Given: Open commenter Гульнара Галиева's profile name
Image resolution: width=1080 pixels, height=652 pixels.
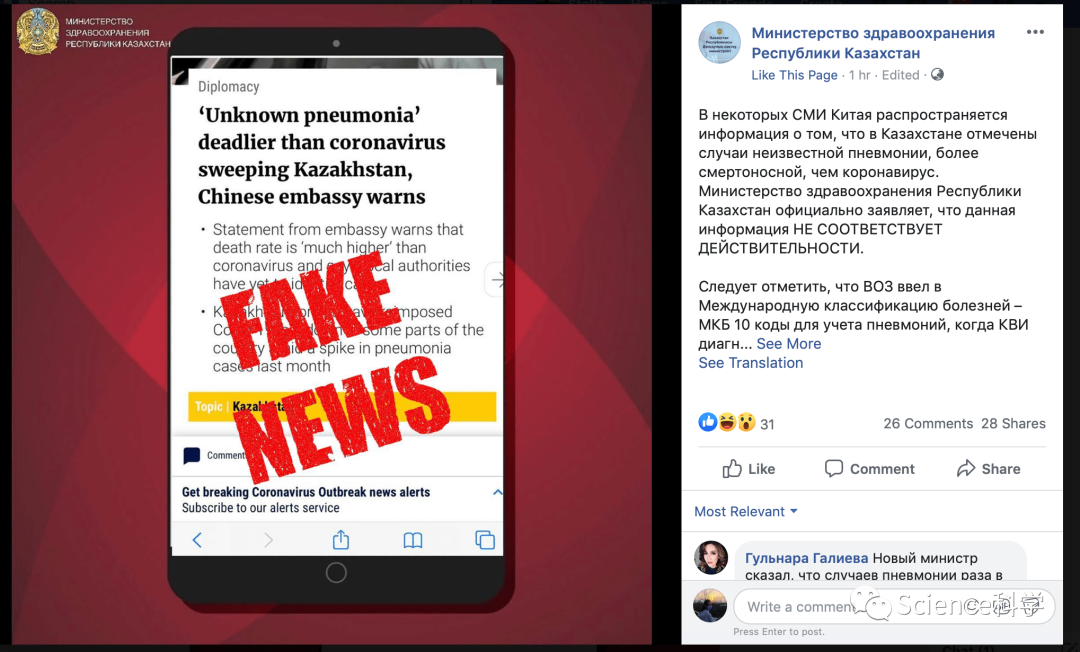Looking at the screenshot, I should [807, 558].
